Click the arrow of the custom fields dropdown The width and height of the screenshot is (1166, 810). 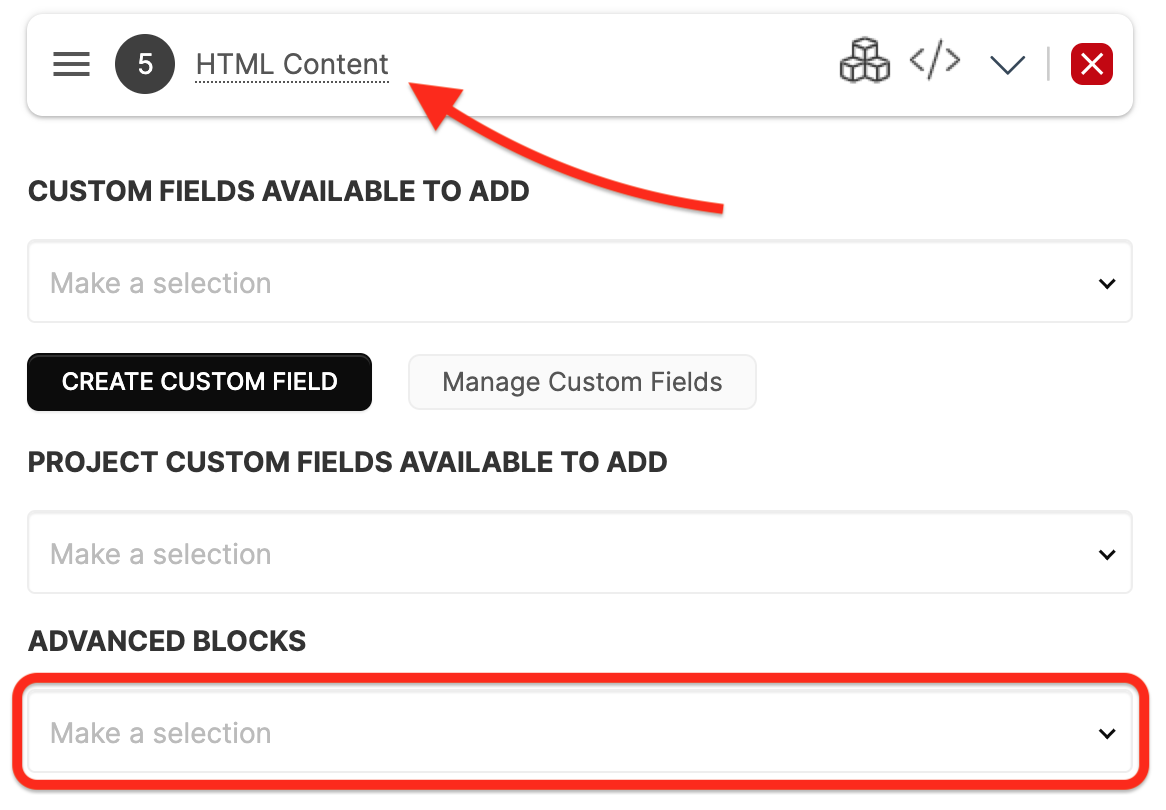[1107, 283]
